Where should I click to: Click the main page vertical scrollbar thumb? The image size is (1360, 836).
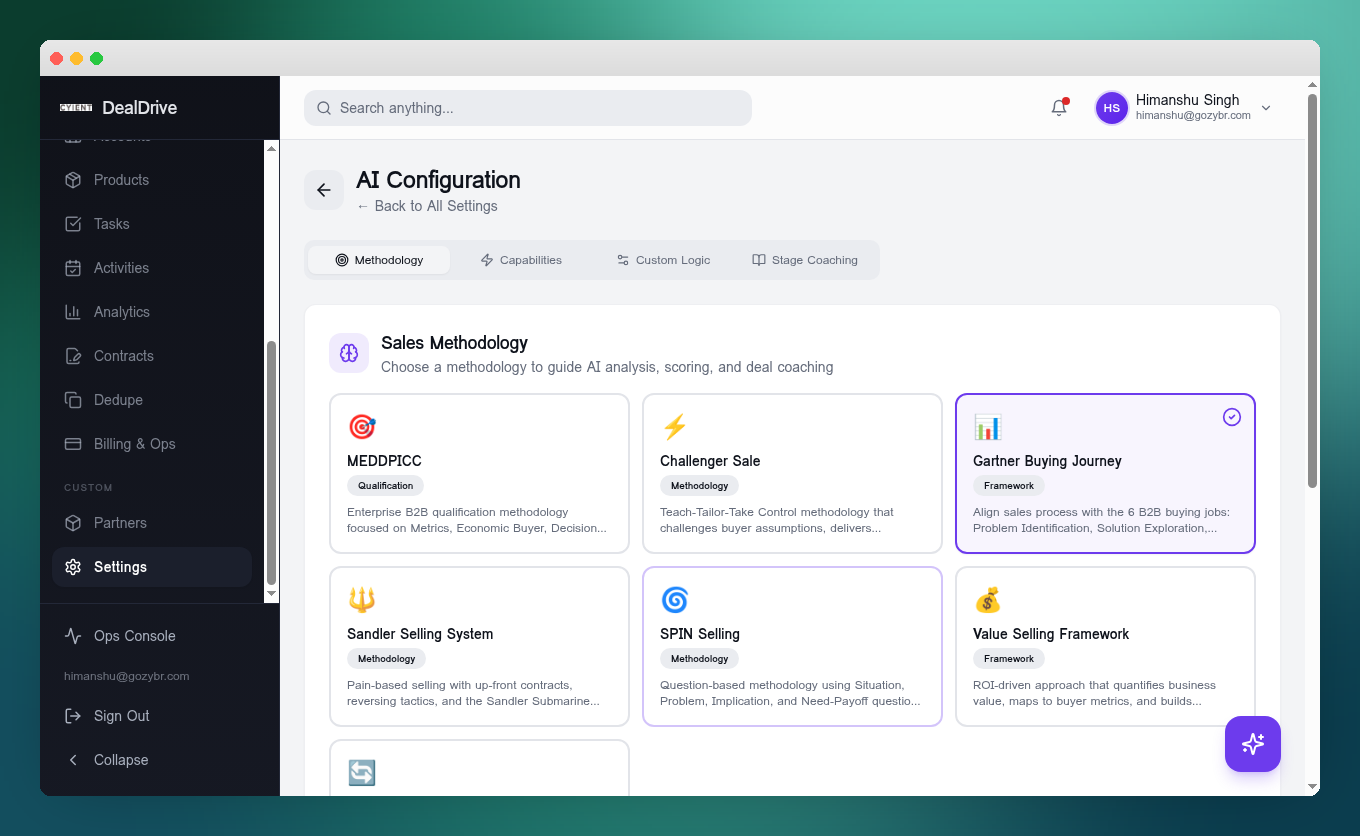[x=1312, y=291]
